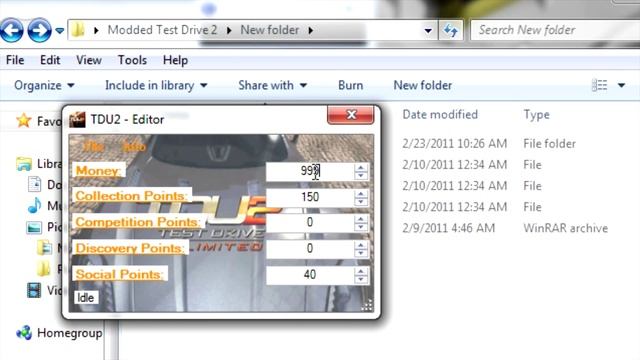This screenshot has width=640, height=360.
Task: Expand the arrow after New folder breadcrumb
Action: 311,30
